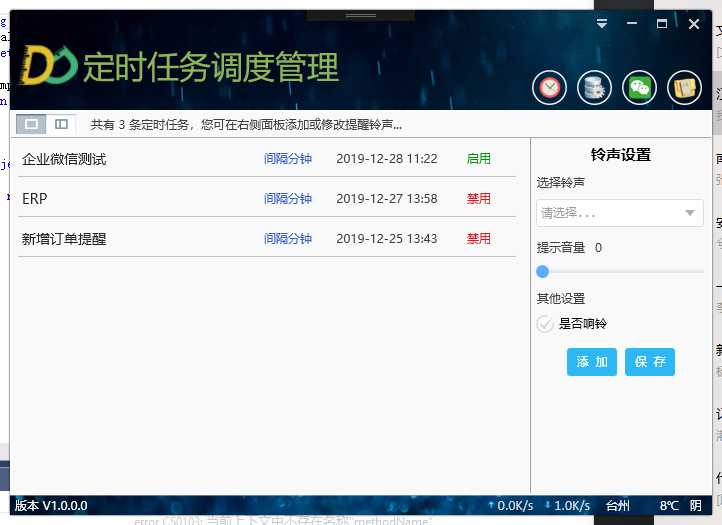This screenshot has width=722, height=525.
Task: Select the 企业微信测试 task row
Action: coord(267,159)
